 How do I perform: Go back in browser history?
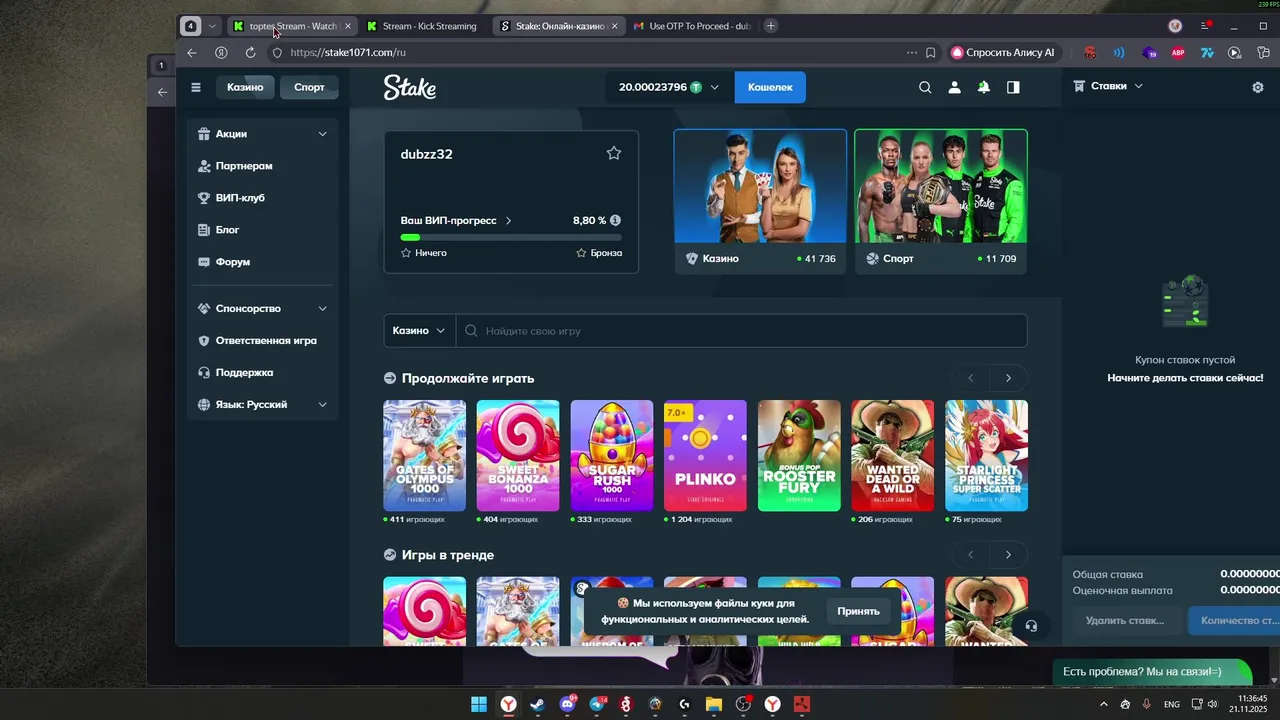(x=192, y=52)
